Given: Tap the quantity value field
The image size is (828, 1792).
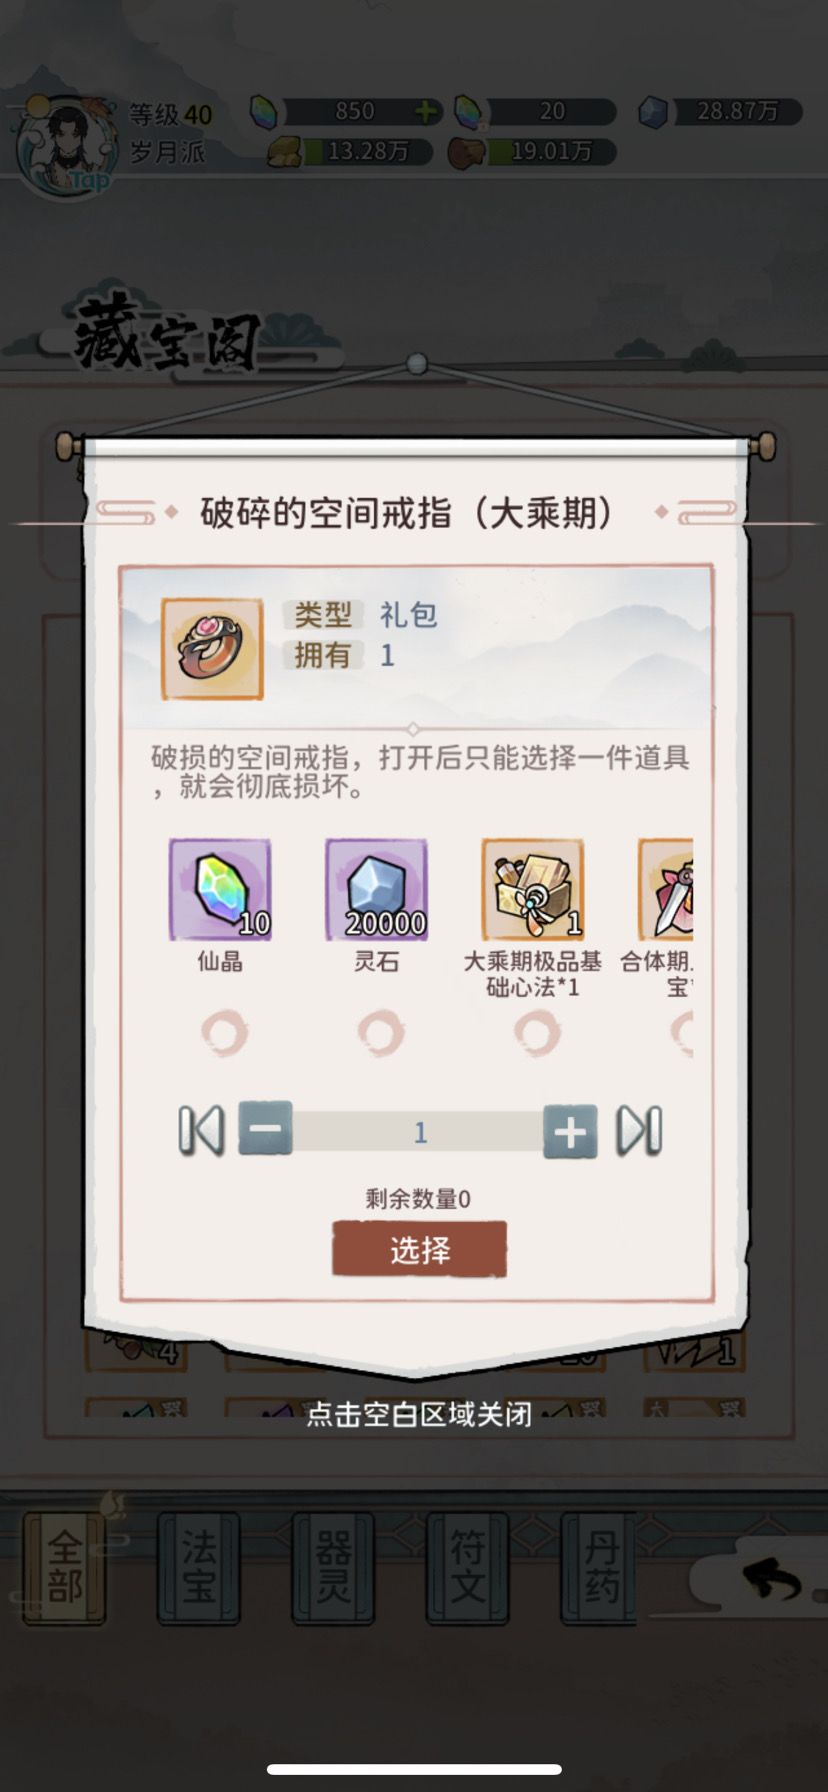Looking at the screenshot, I should click(x=419, y=1132).
